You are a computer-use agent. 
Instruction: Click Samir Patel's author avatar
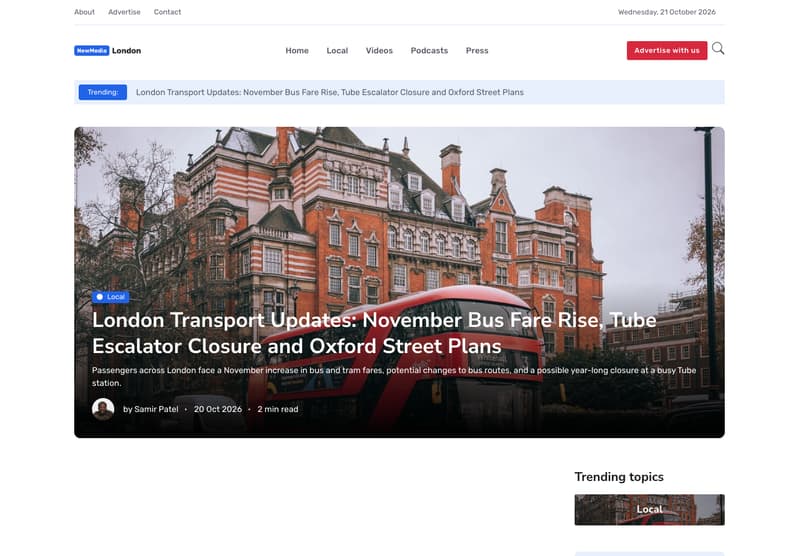click(103, 409)
